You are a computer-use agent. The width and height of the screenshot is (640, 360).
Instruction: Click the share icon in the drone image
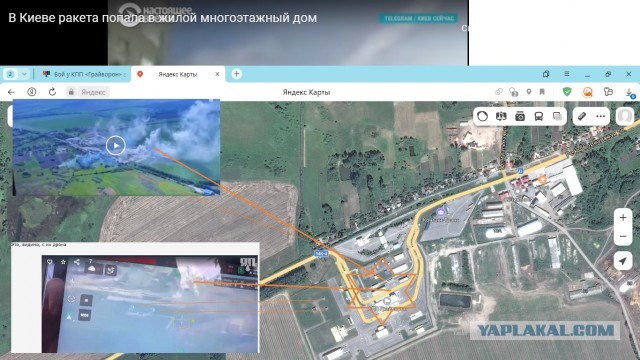(x=77, y=262)
